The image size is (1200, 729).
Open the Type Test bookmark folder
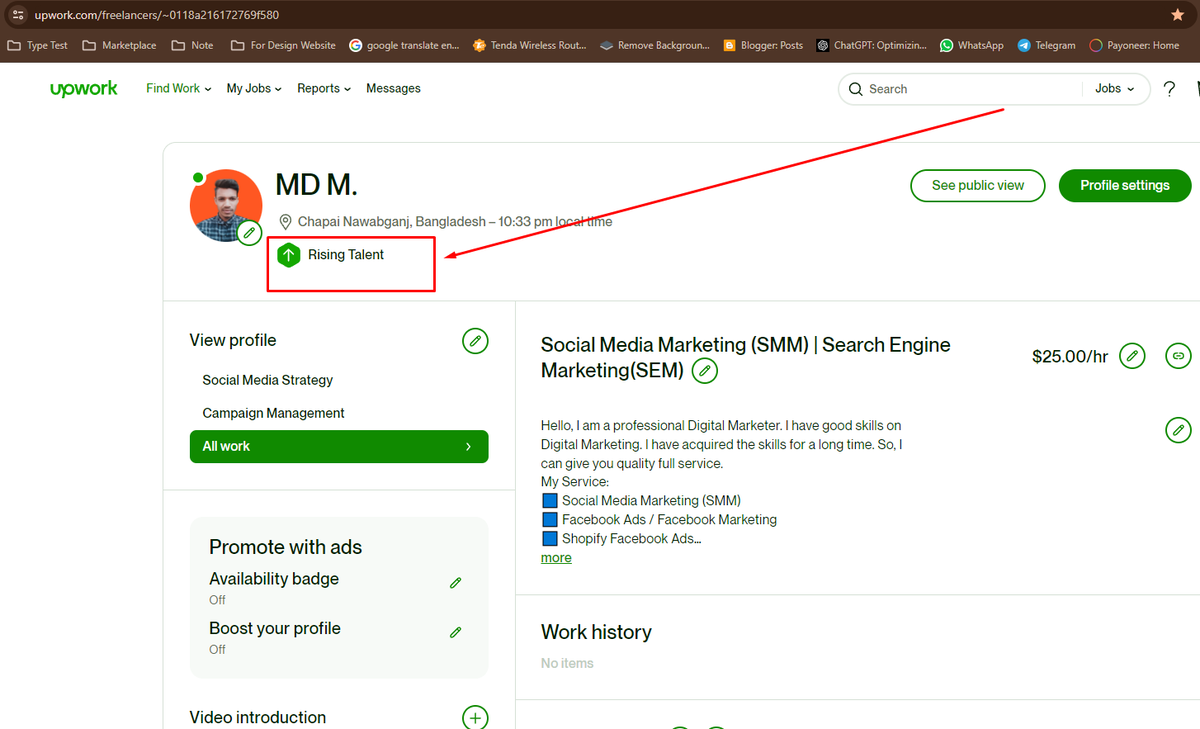38,45
